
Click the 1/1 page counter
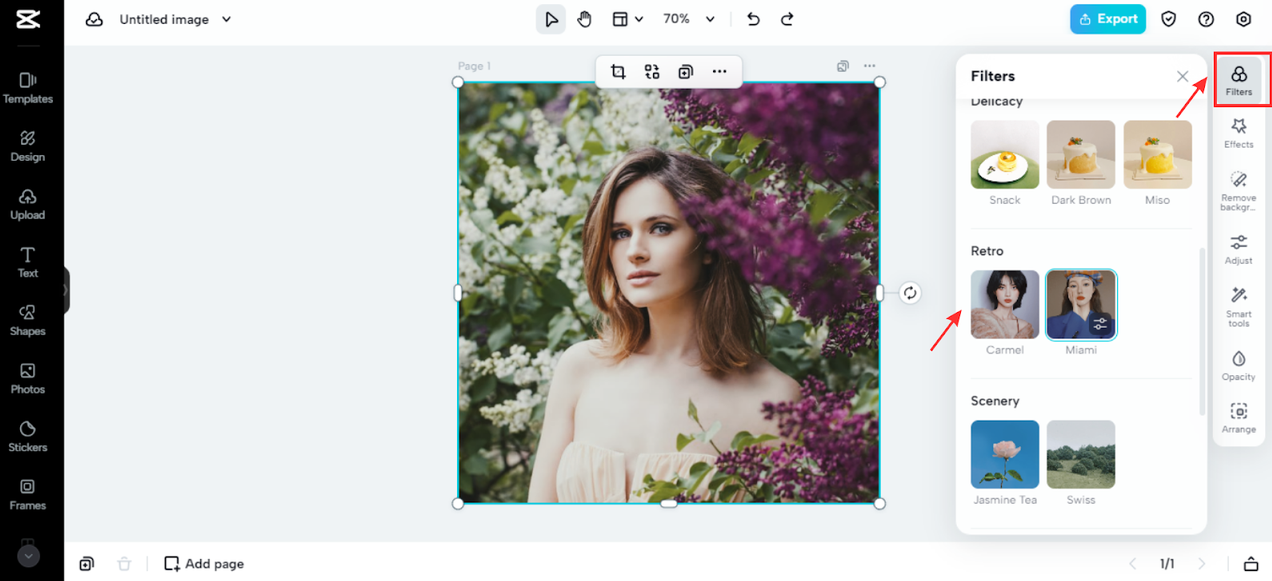pos(1167,564)
